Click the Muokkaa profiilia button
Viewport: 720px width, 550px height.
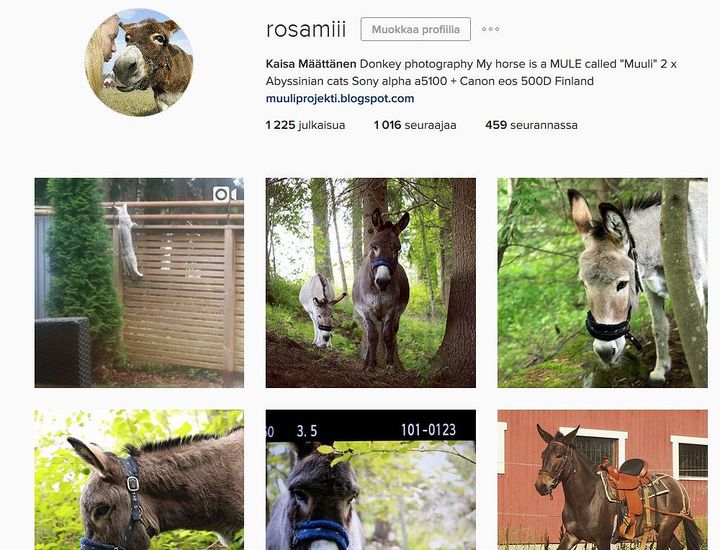[416, 29]
